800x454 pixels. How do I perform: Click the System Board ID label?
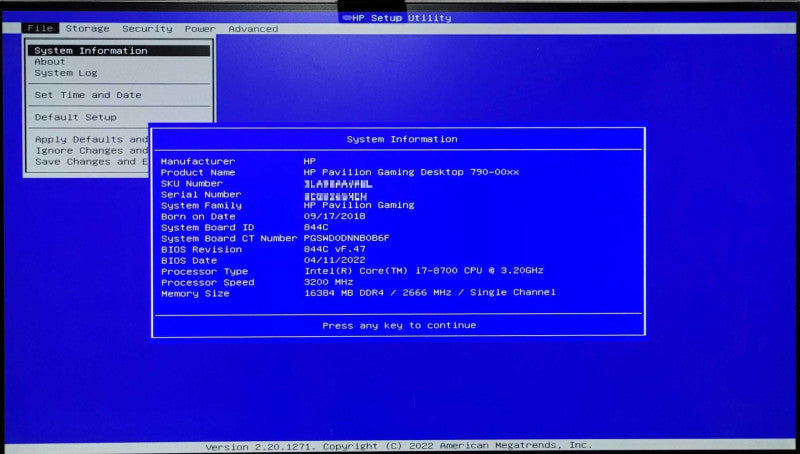(208, 228)
